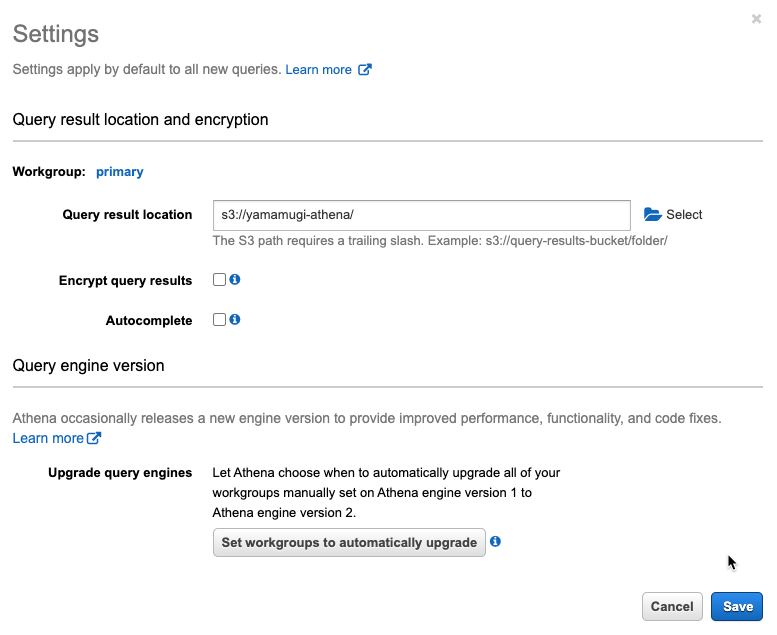Screen dimensions: 777x635
Task: Open the primary workgroup link
Action: 119,172
